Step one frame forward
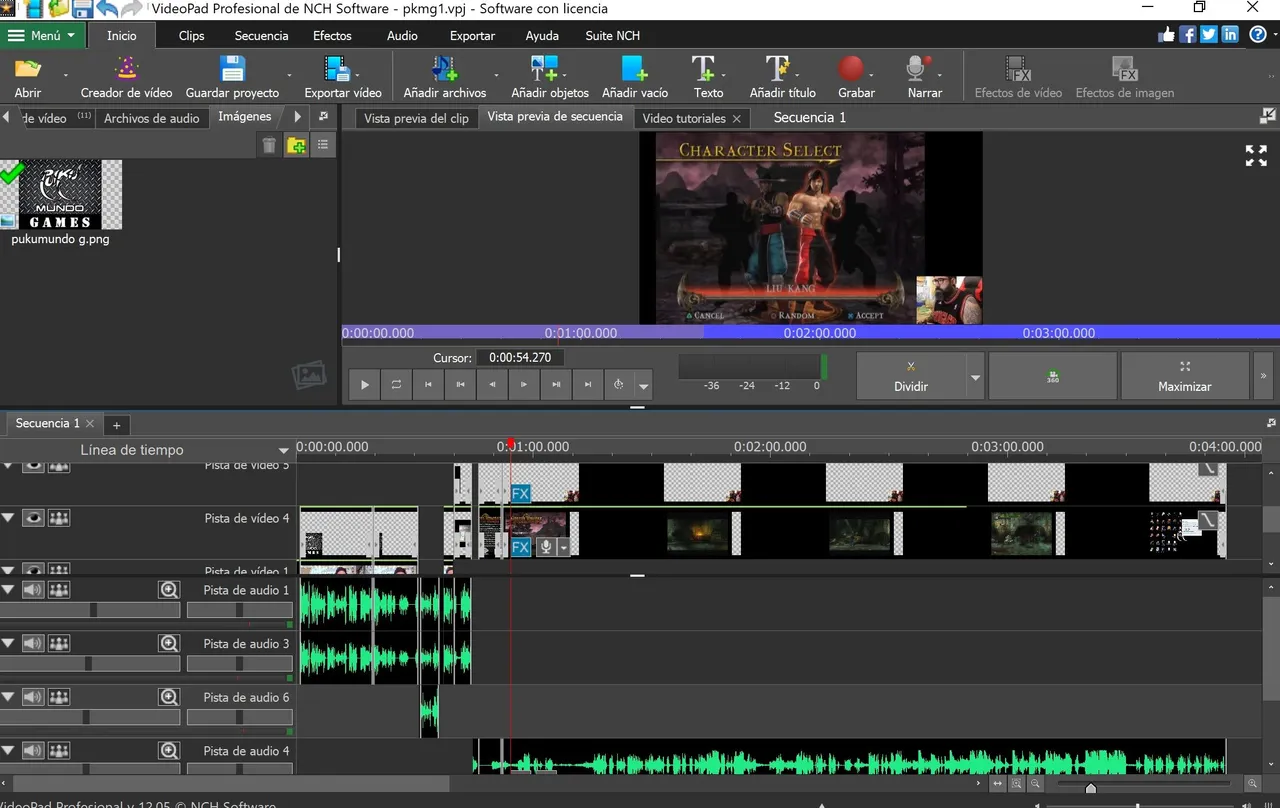The image size is (1280, 808). [524, 384]
